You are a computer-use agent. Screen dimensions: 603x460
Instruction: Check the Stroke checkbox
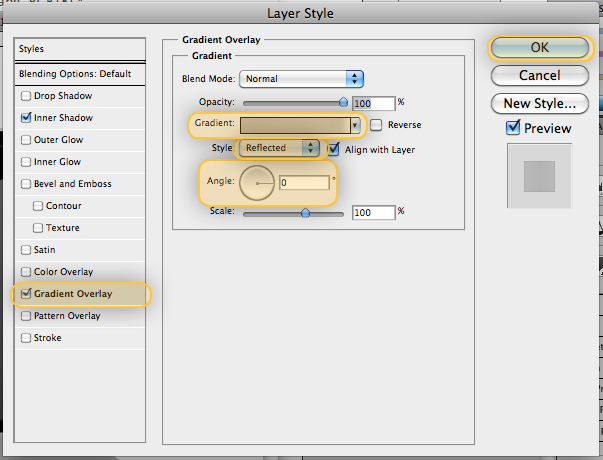click(26, 338)
